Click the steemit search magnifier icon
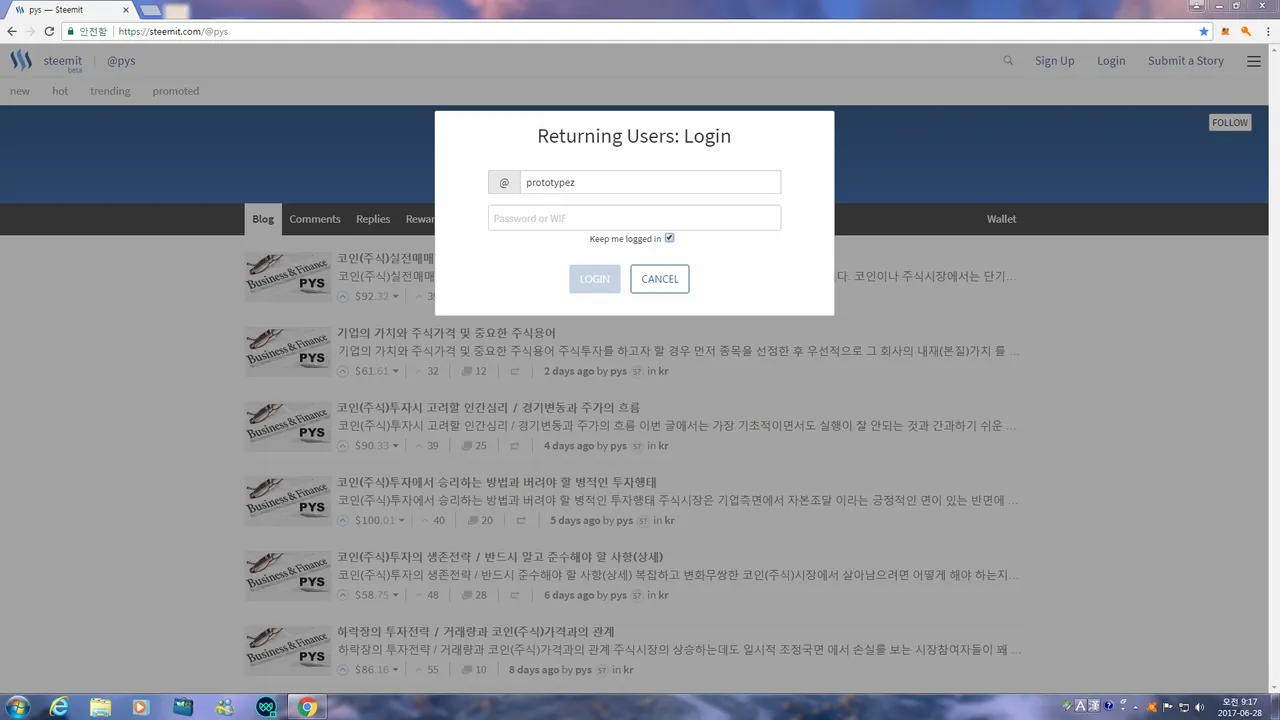Viewport: 1280px width, 720px height. click(1008, 60)
